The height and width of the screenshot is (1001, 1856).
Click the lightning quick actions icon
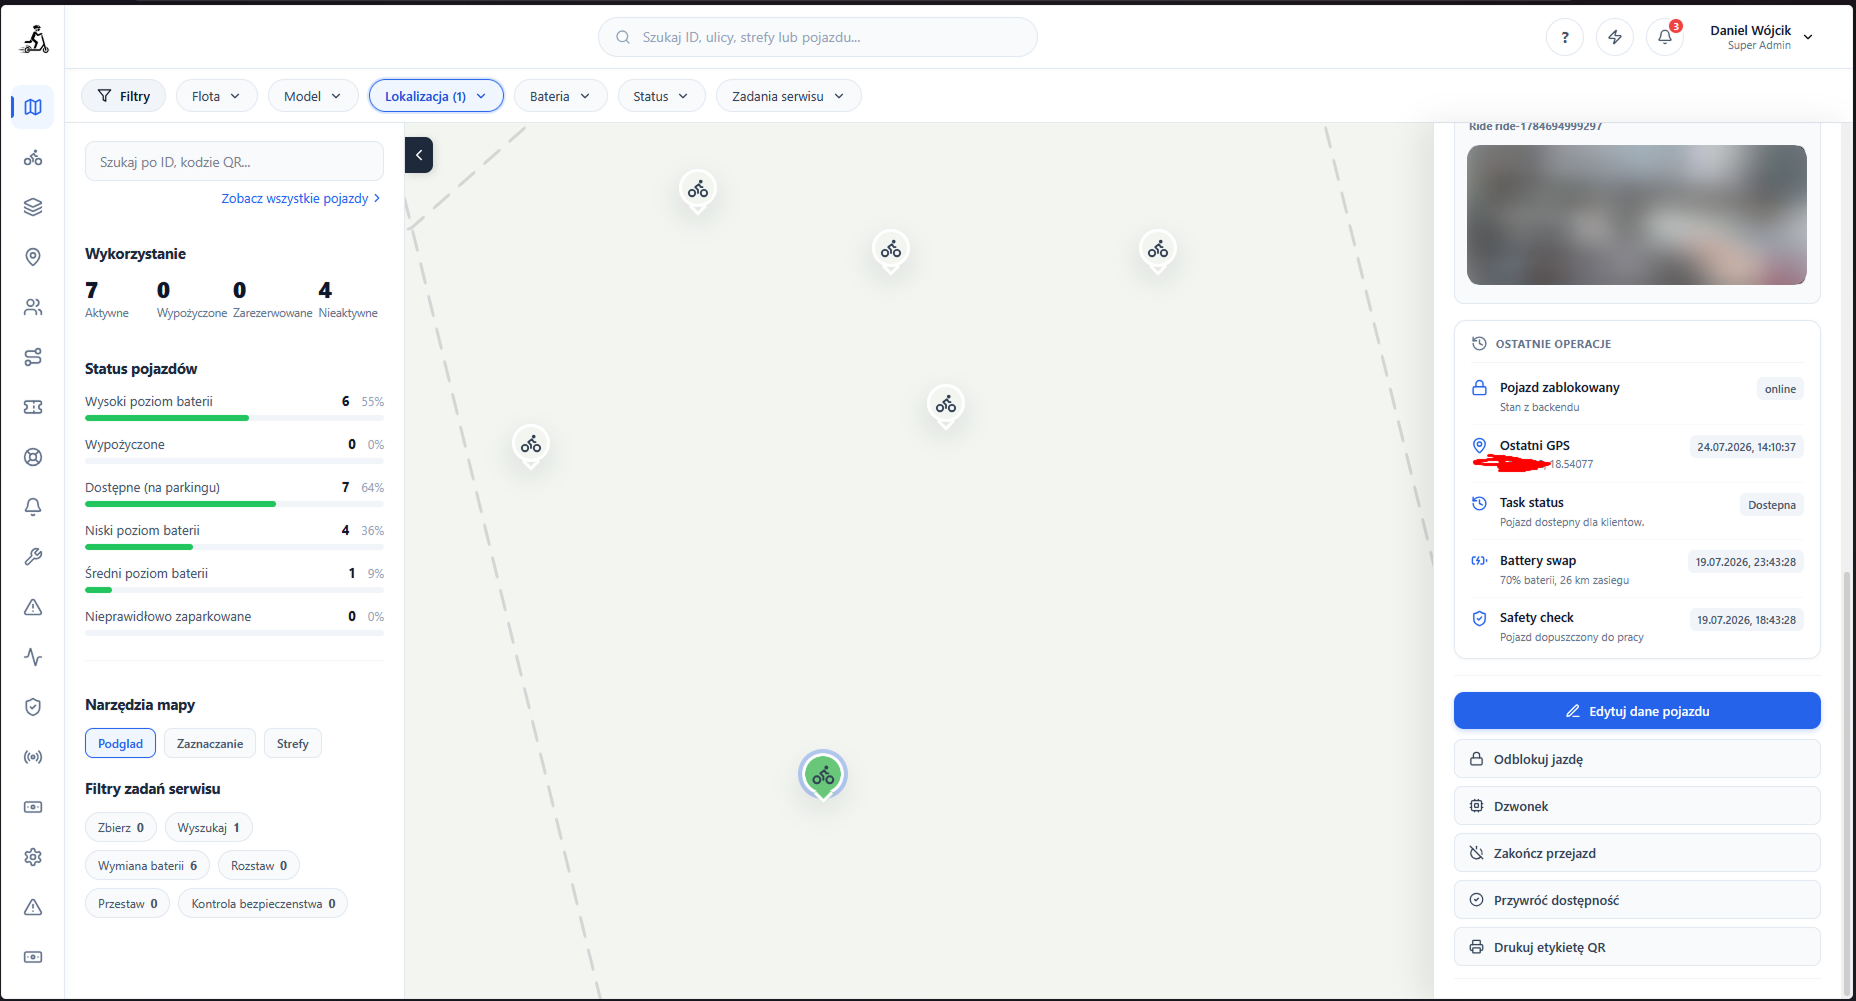(1615, 37)
